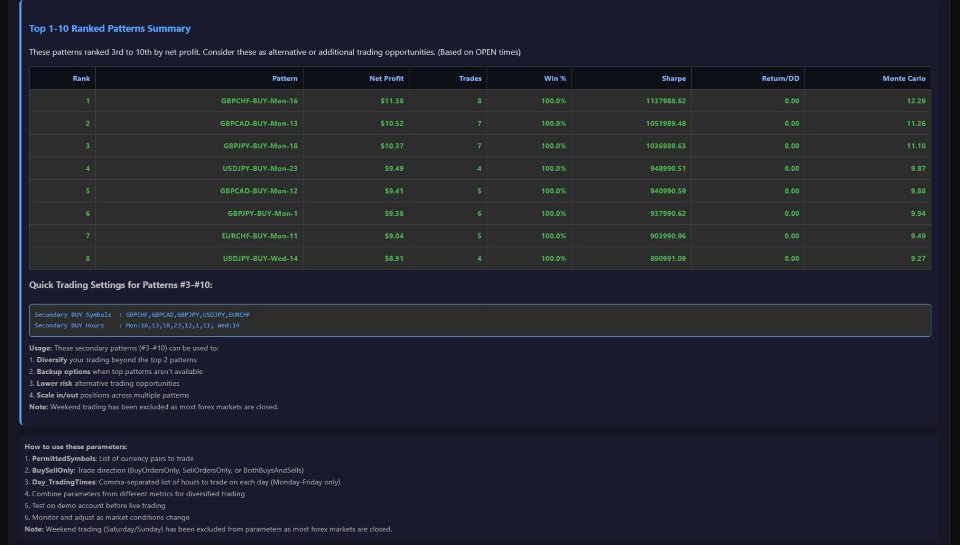Click Monte Carlo value 11.26
The height and width of the screenshot is (545, 960).
coord(916,124)
